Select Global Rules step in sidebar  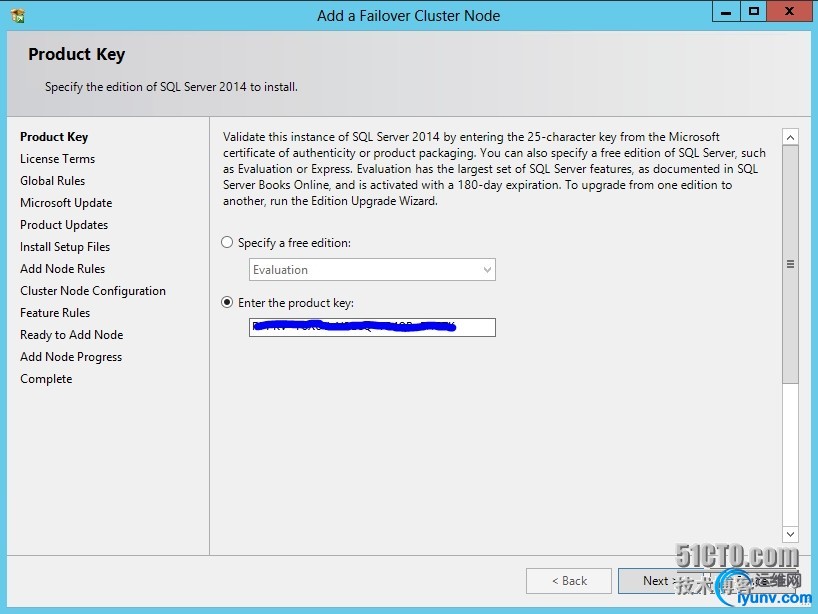pyautogui.click(x=53, y=180)
